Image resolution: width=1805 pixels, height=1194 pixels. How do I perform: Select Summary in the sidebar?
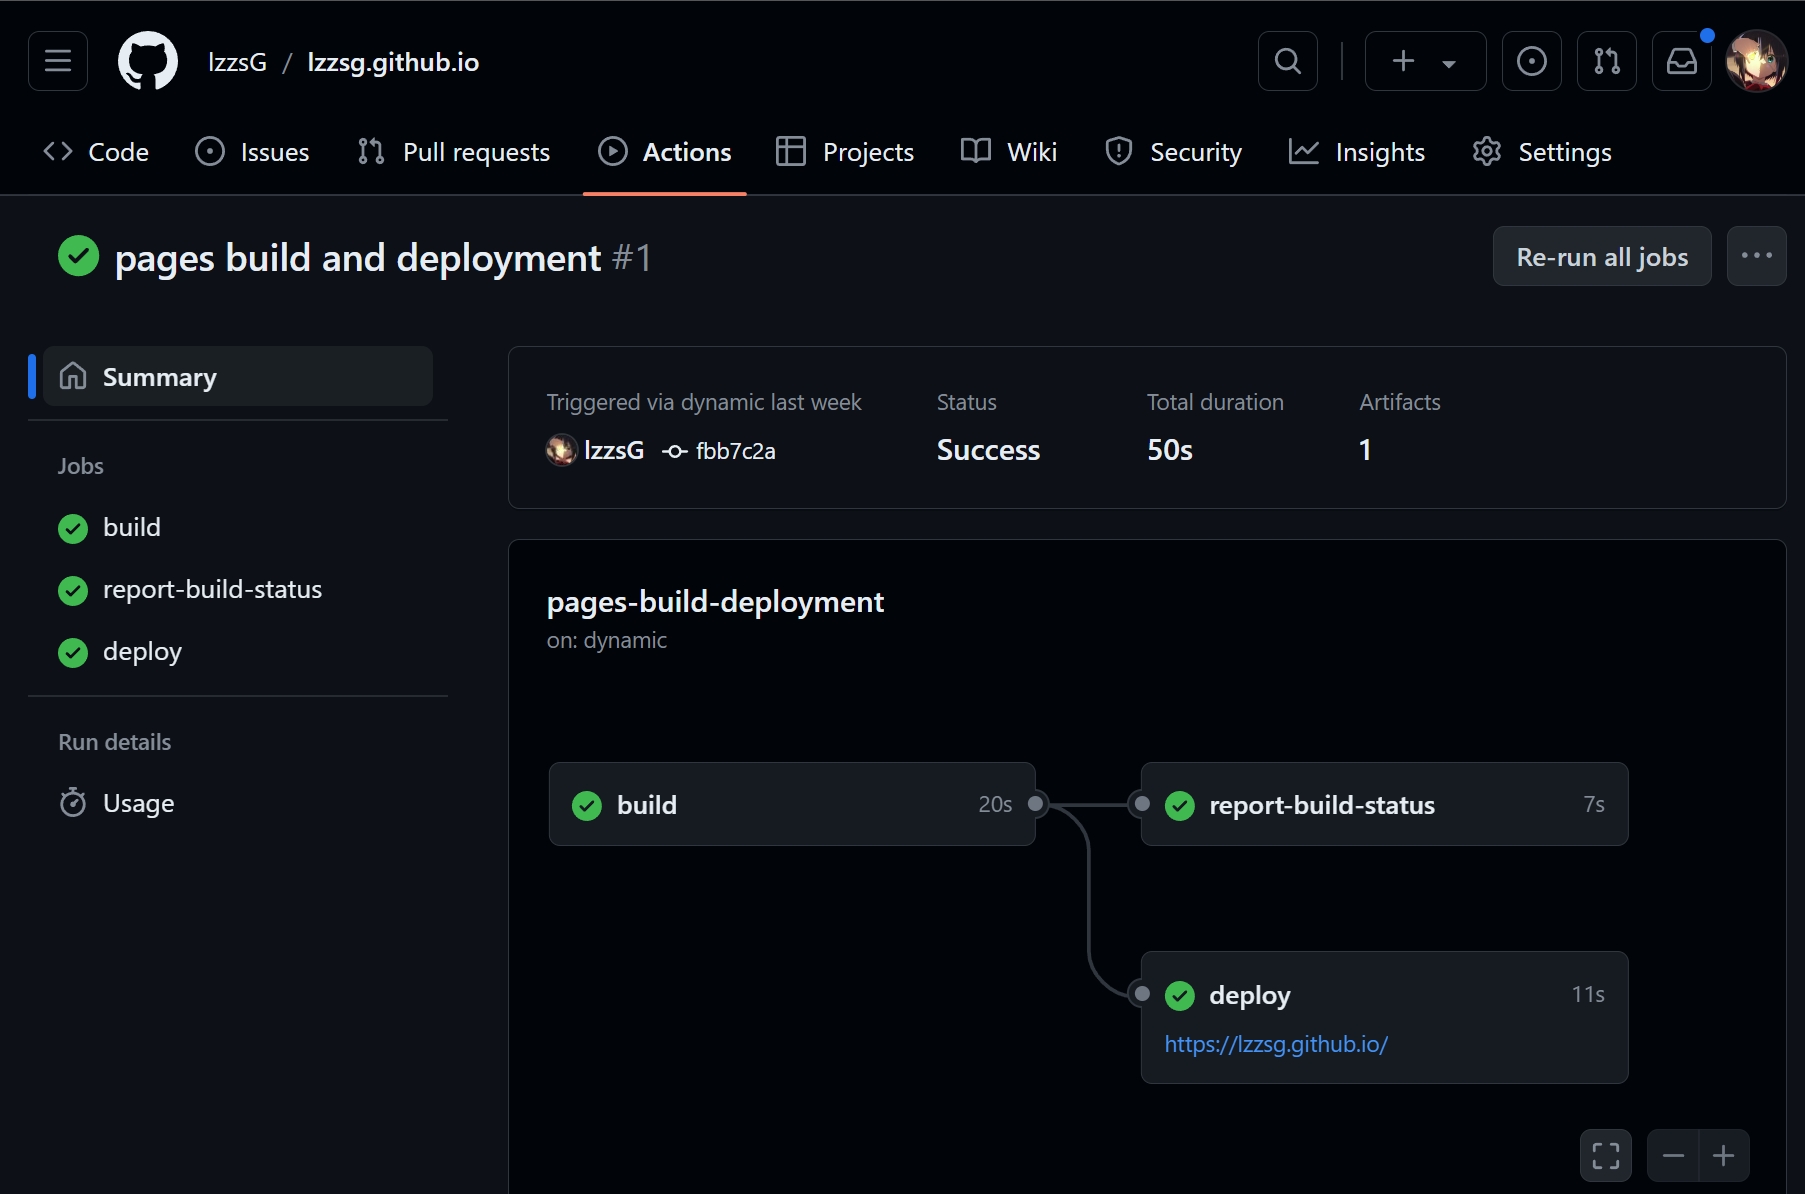(238, 377)
